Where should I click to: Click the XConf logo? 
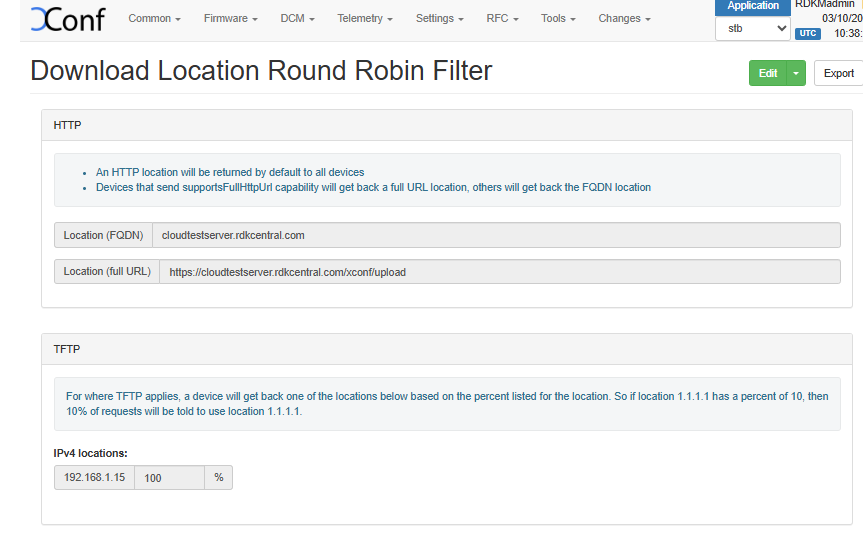pos(67,19)
